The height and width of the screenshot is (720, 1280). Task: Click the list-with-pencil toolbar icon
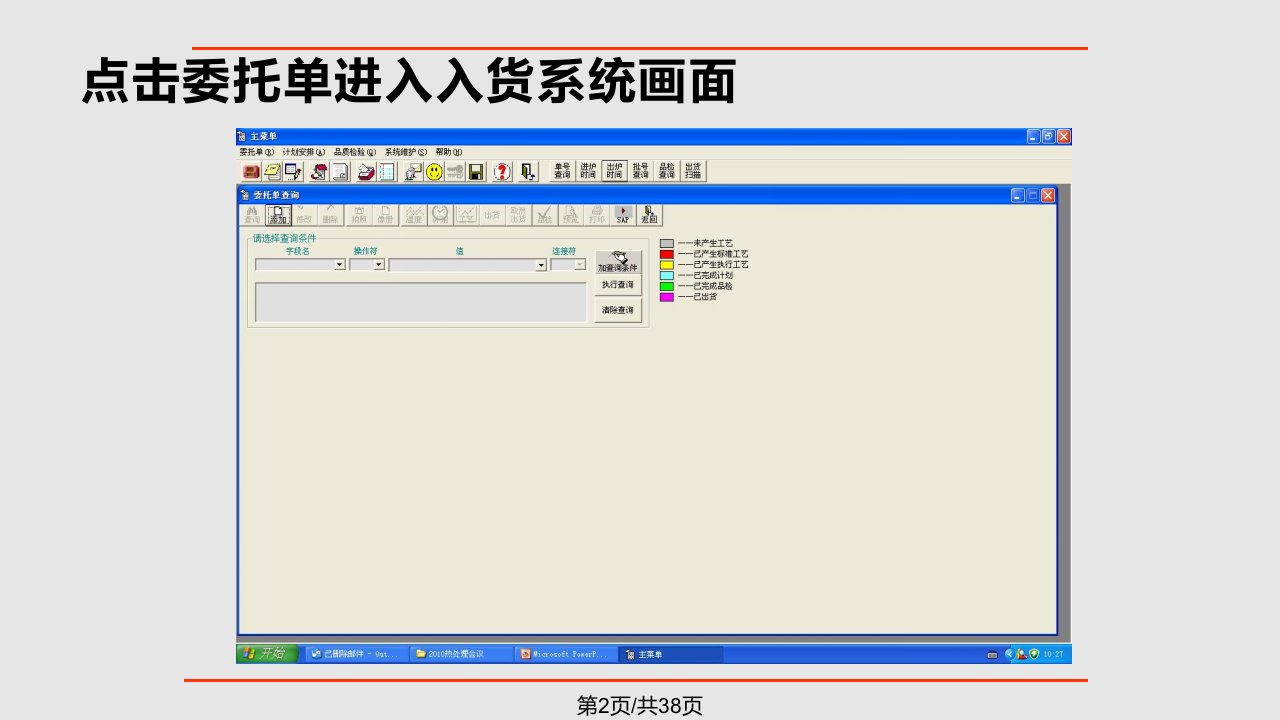pyautogui.click(x=293, y=172)
